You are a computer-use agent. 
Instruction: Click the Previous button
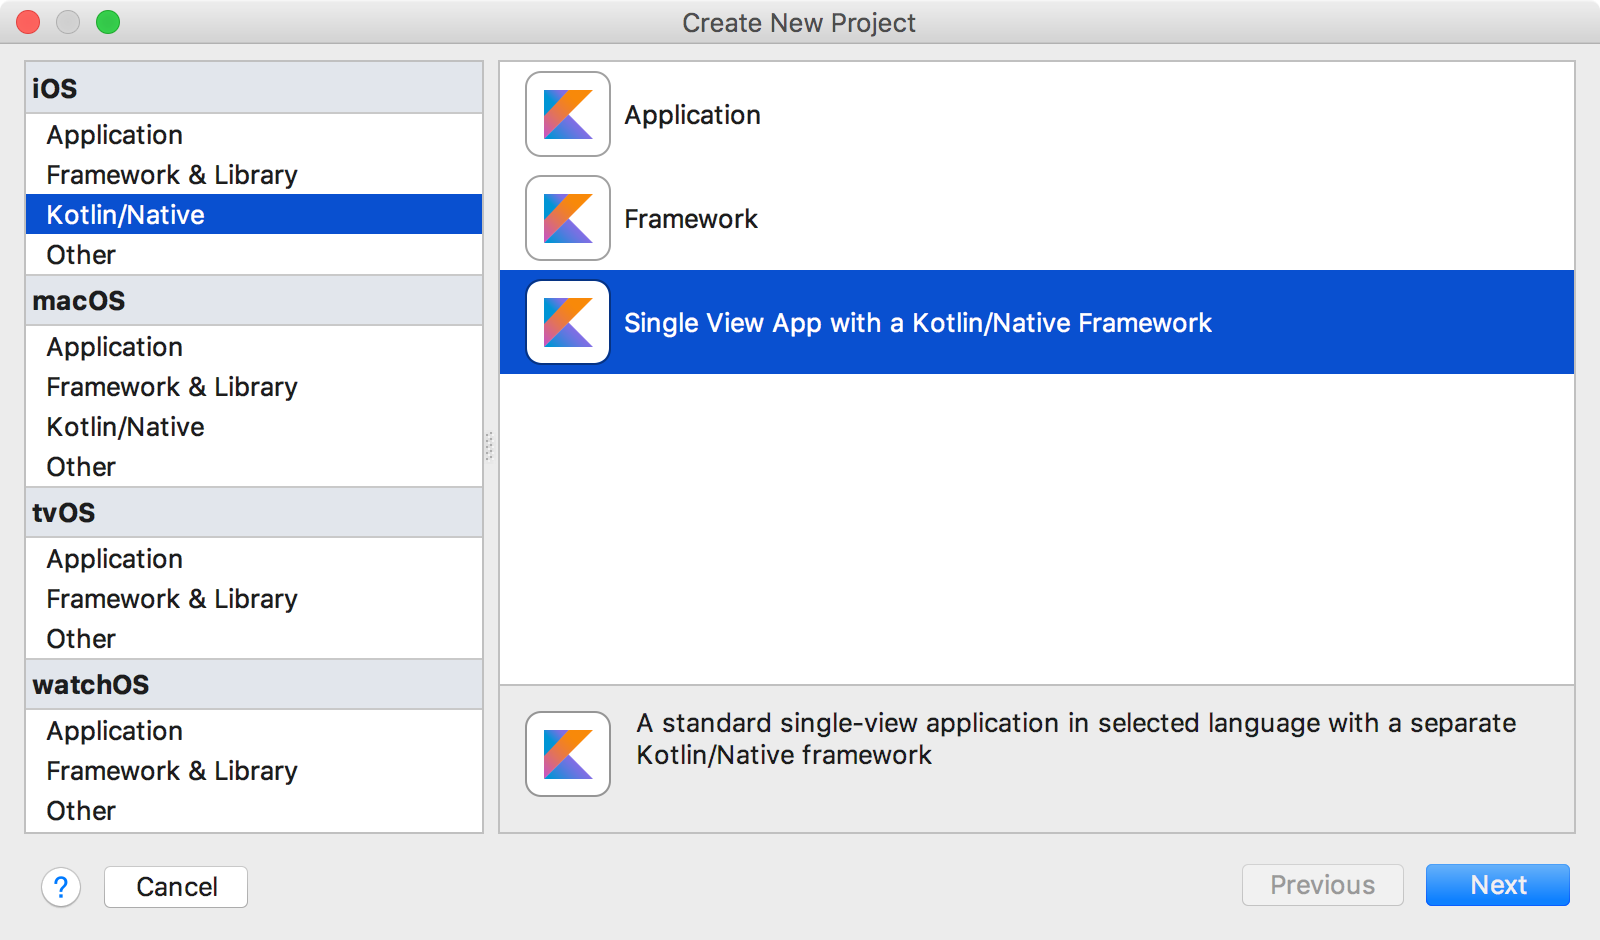[x=1322, y=885]
